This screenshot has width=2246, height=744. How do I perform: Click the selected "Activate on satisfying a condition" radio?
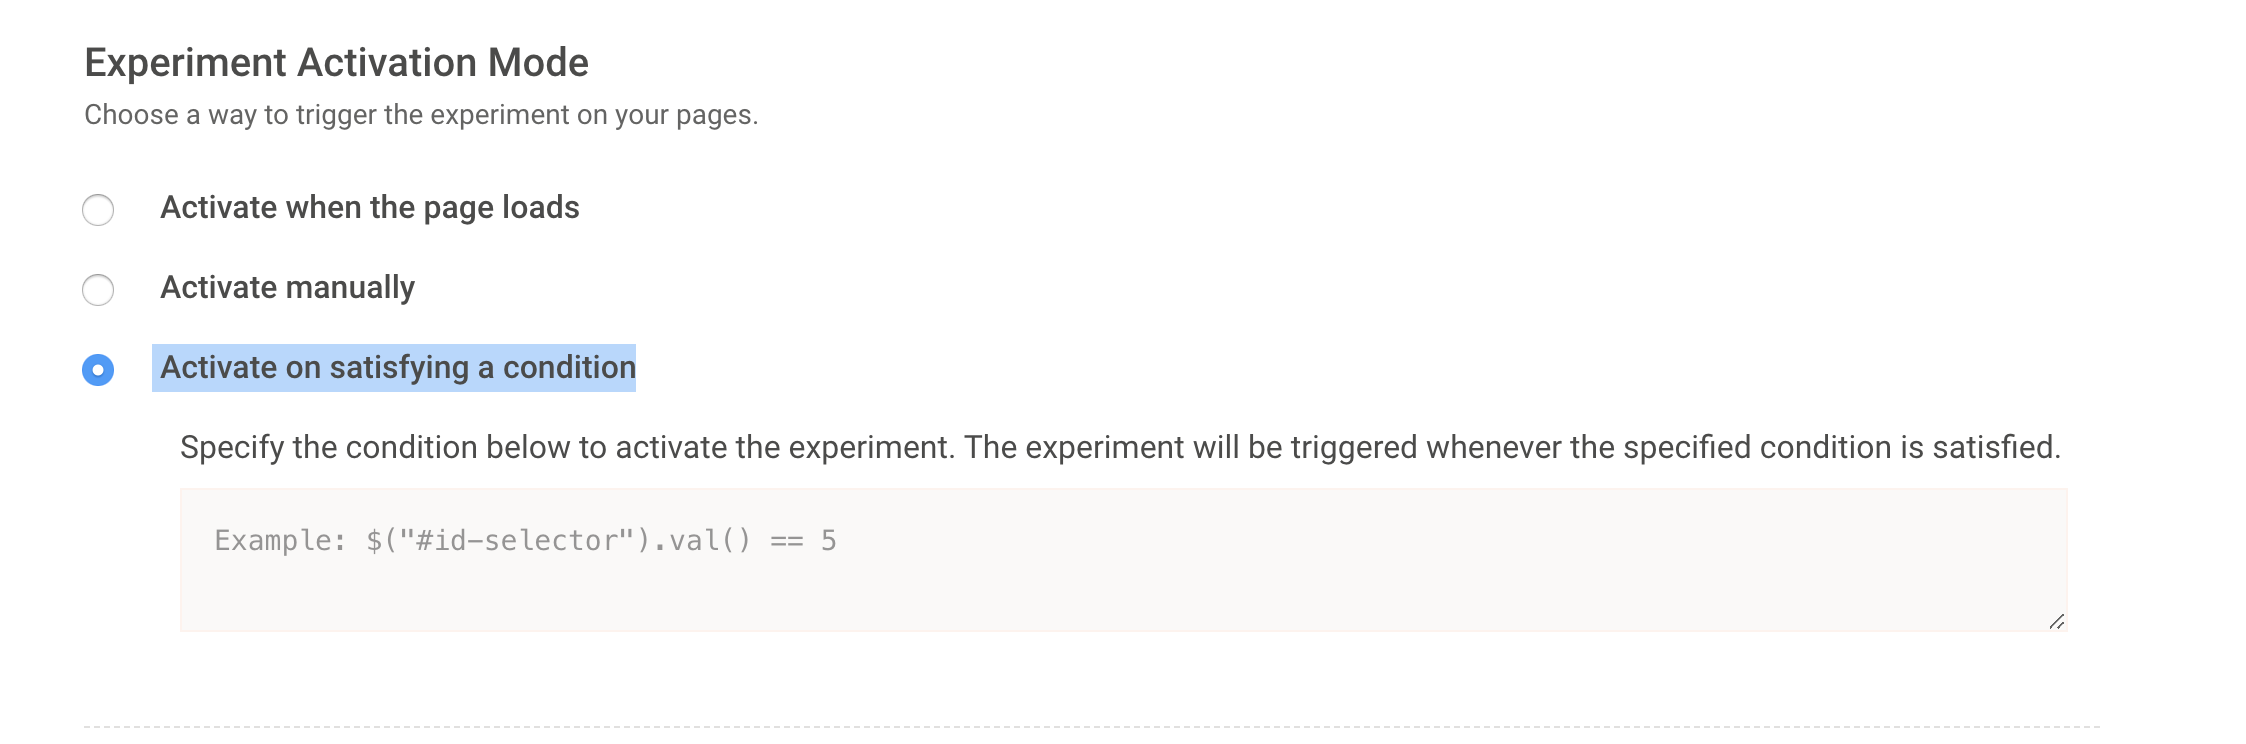(x=98, y=370)
